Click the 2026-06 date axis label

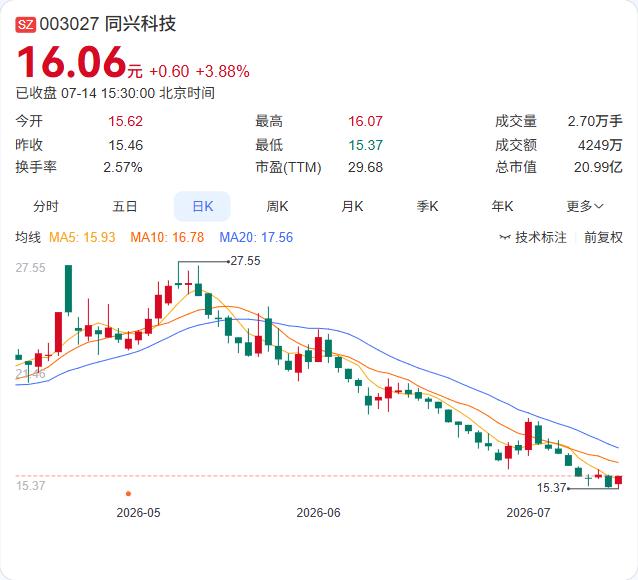coord(318,512)
